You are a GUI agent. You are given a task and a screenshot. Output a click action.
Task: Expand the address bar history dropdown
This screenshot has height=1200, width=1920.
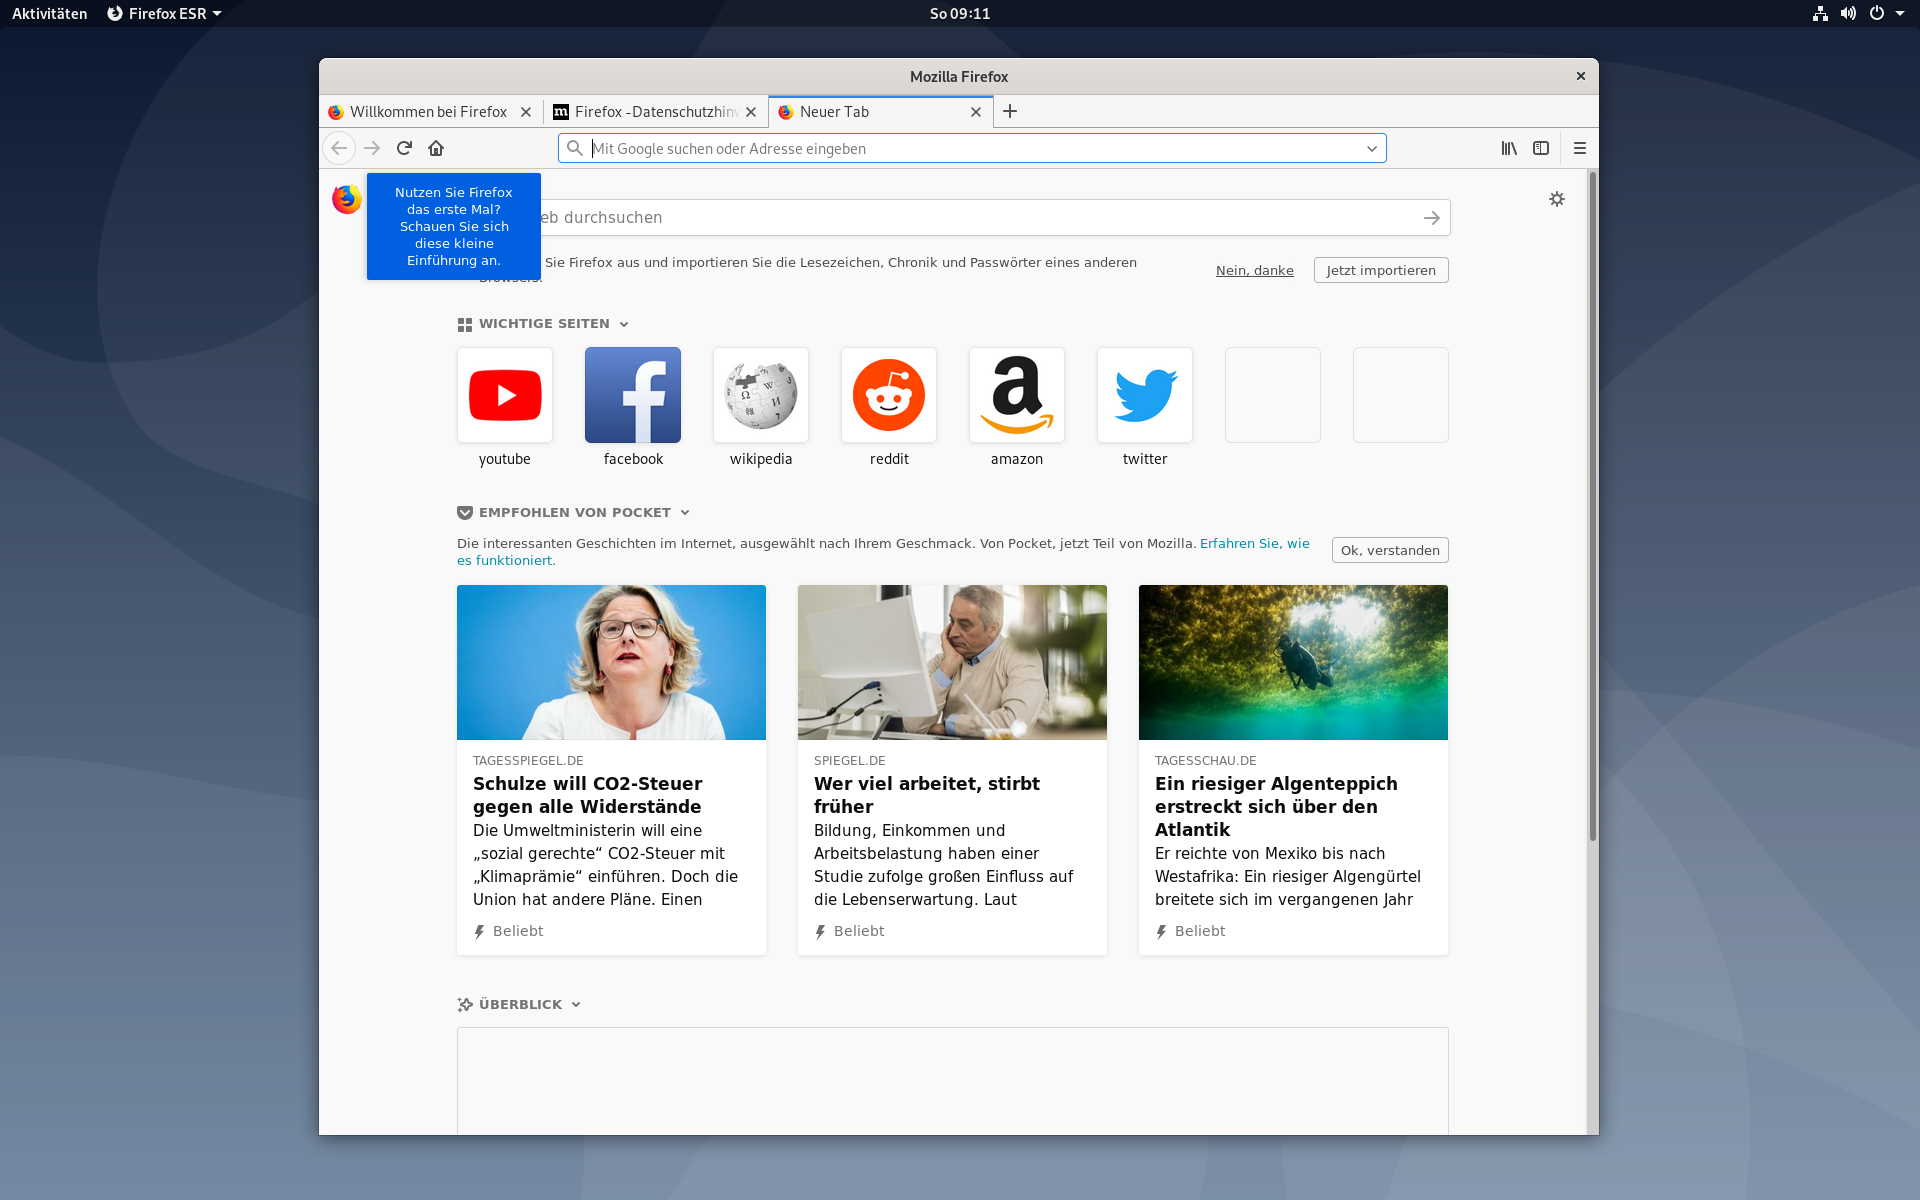click(1372, 148)
